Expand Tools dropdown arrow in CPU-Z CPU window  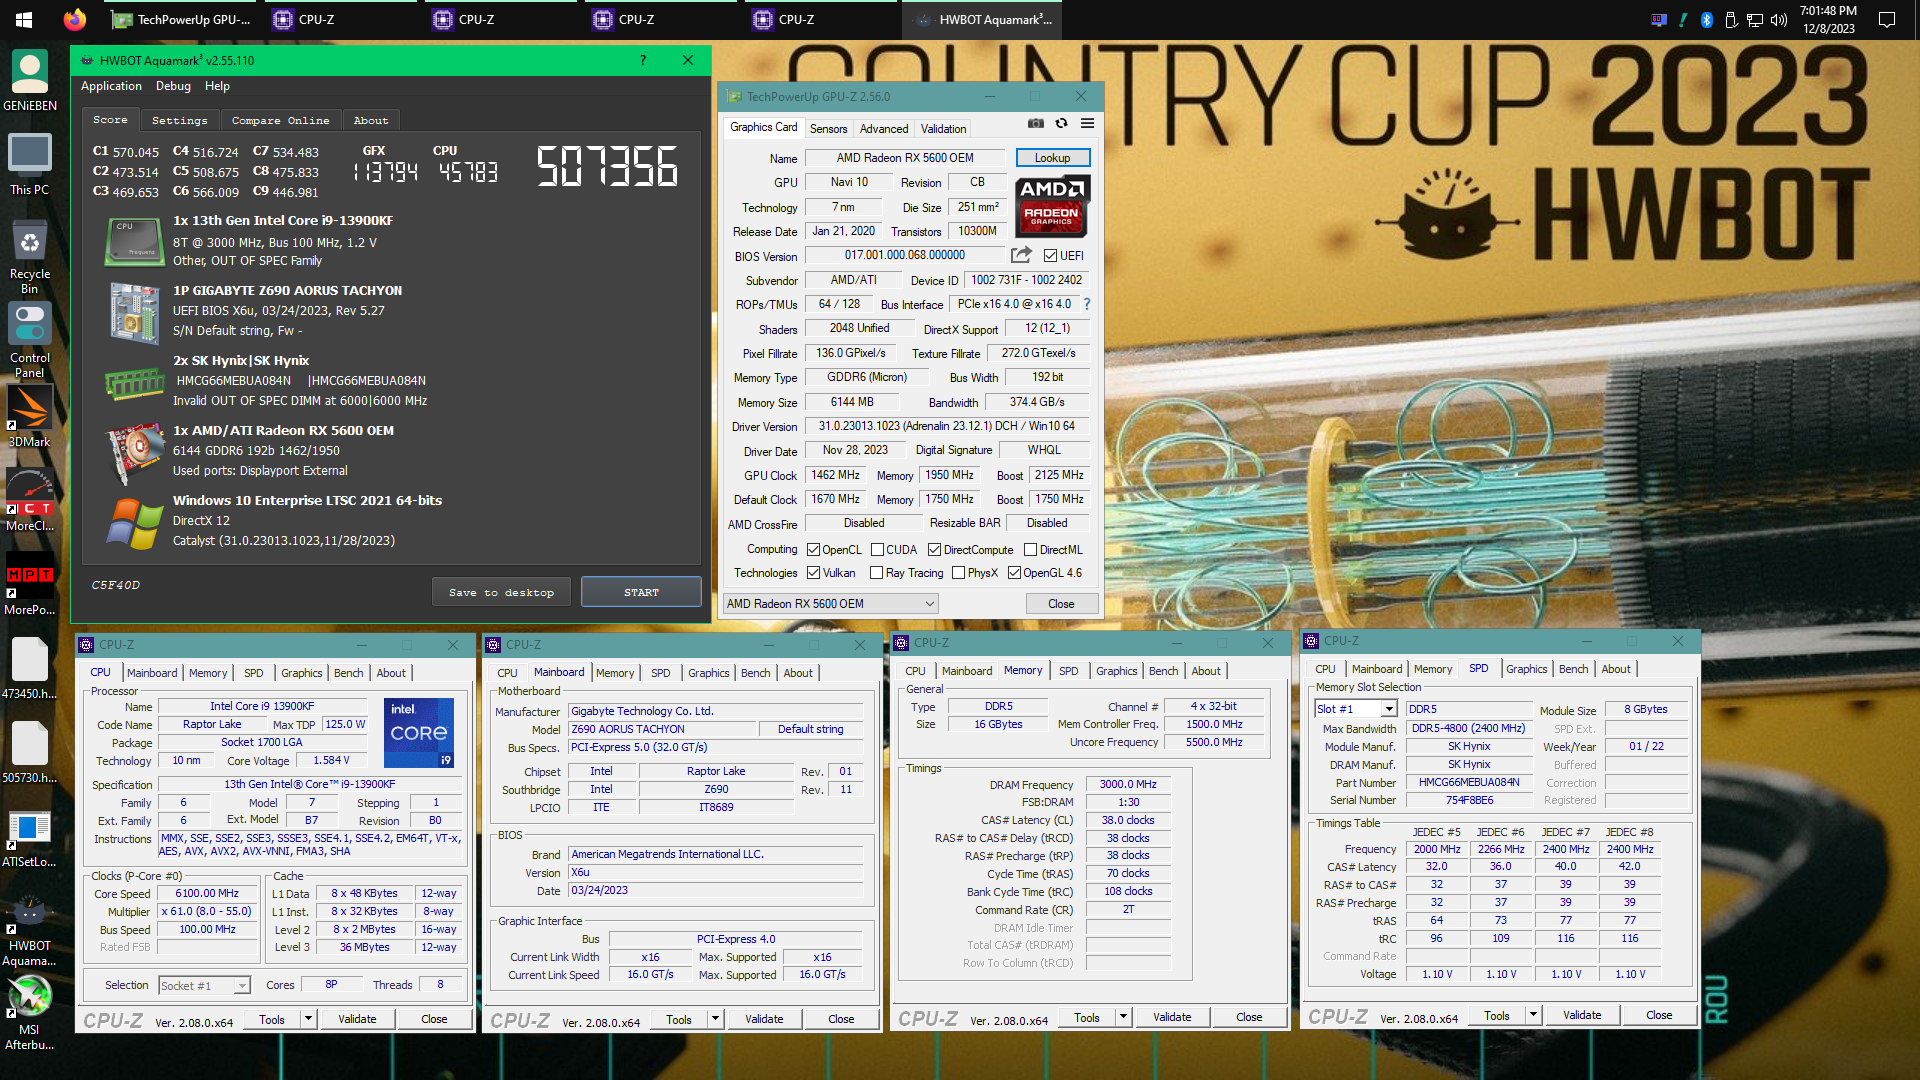308,1019
